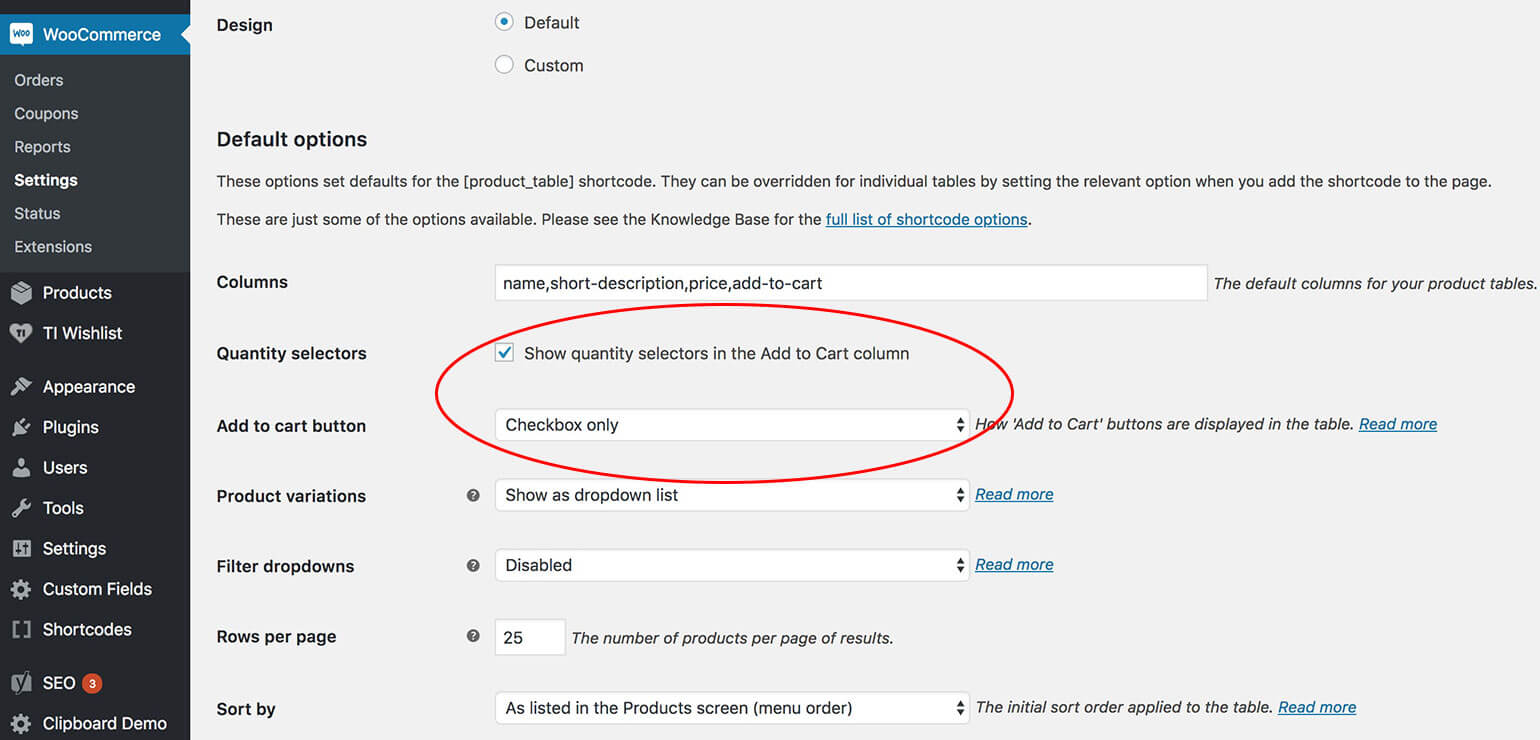
Task: Click the TI Wishlist heart icon
Action: pos(22,333)
